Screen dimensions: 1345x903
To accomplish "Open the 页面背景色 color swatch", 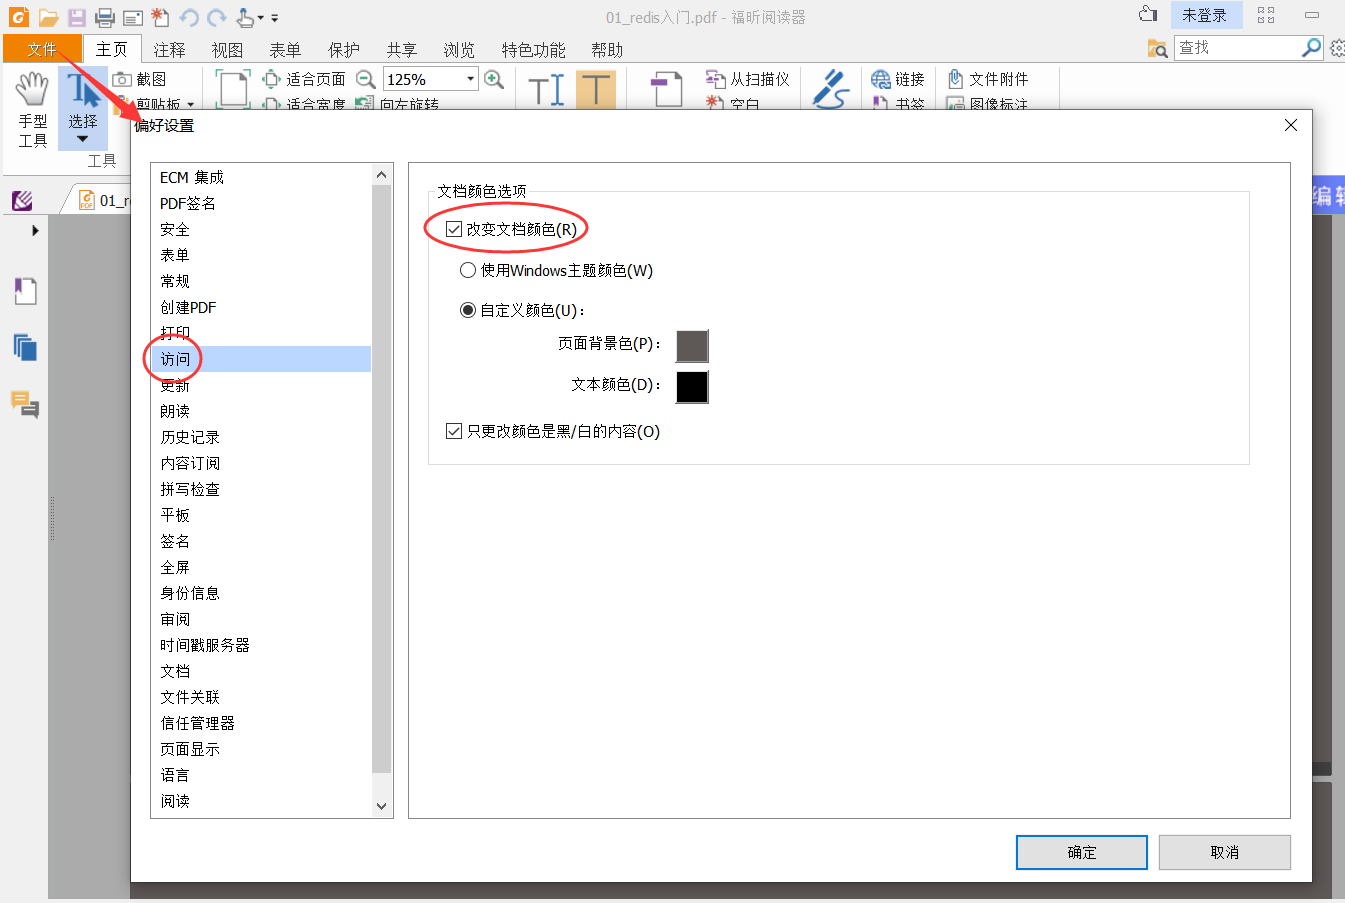I will click(694, 346).
